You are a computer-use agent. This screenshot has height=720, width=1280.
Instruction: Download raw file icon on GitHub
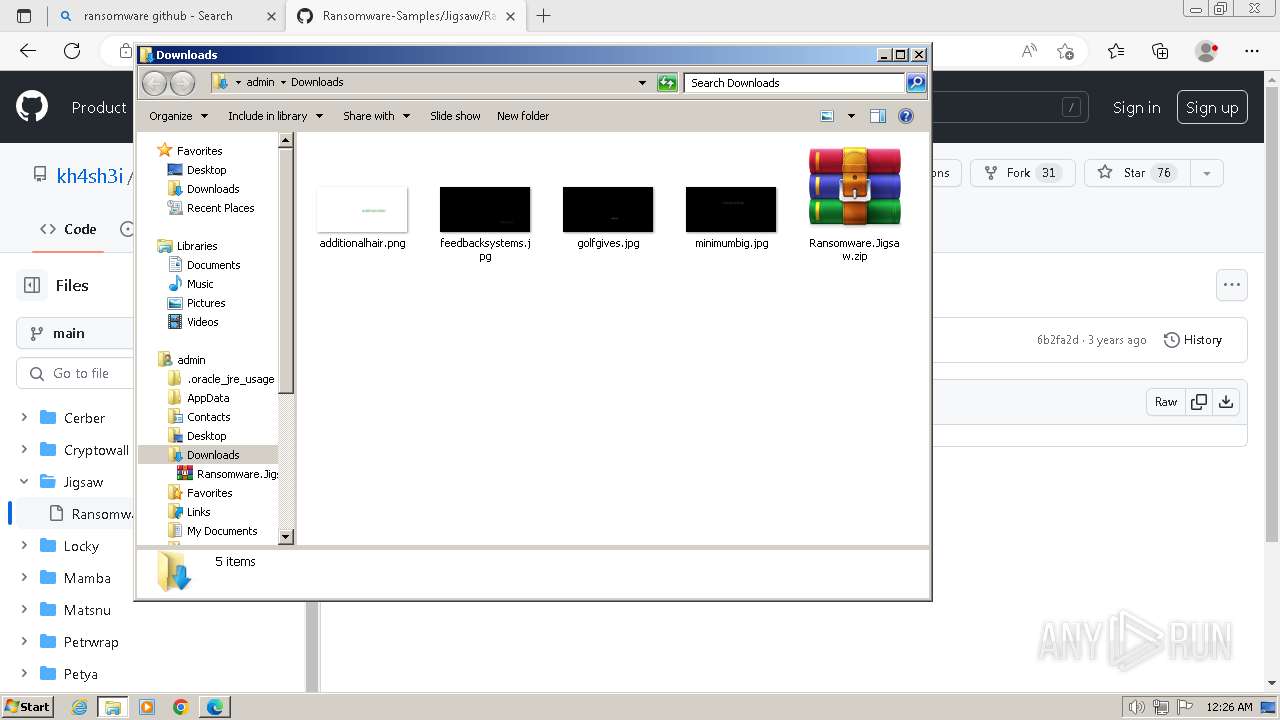tap(1226, 402)
